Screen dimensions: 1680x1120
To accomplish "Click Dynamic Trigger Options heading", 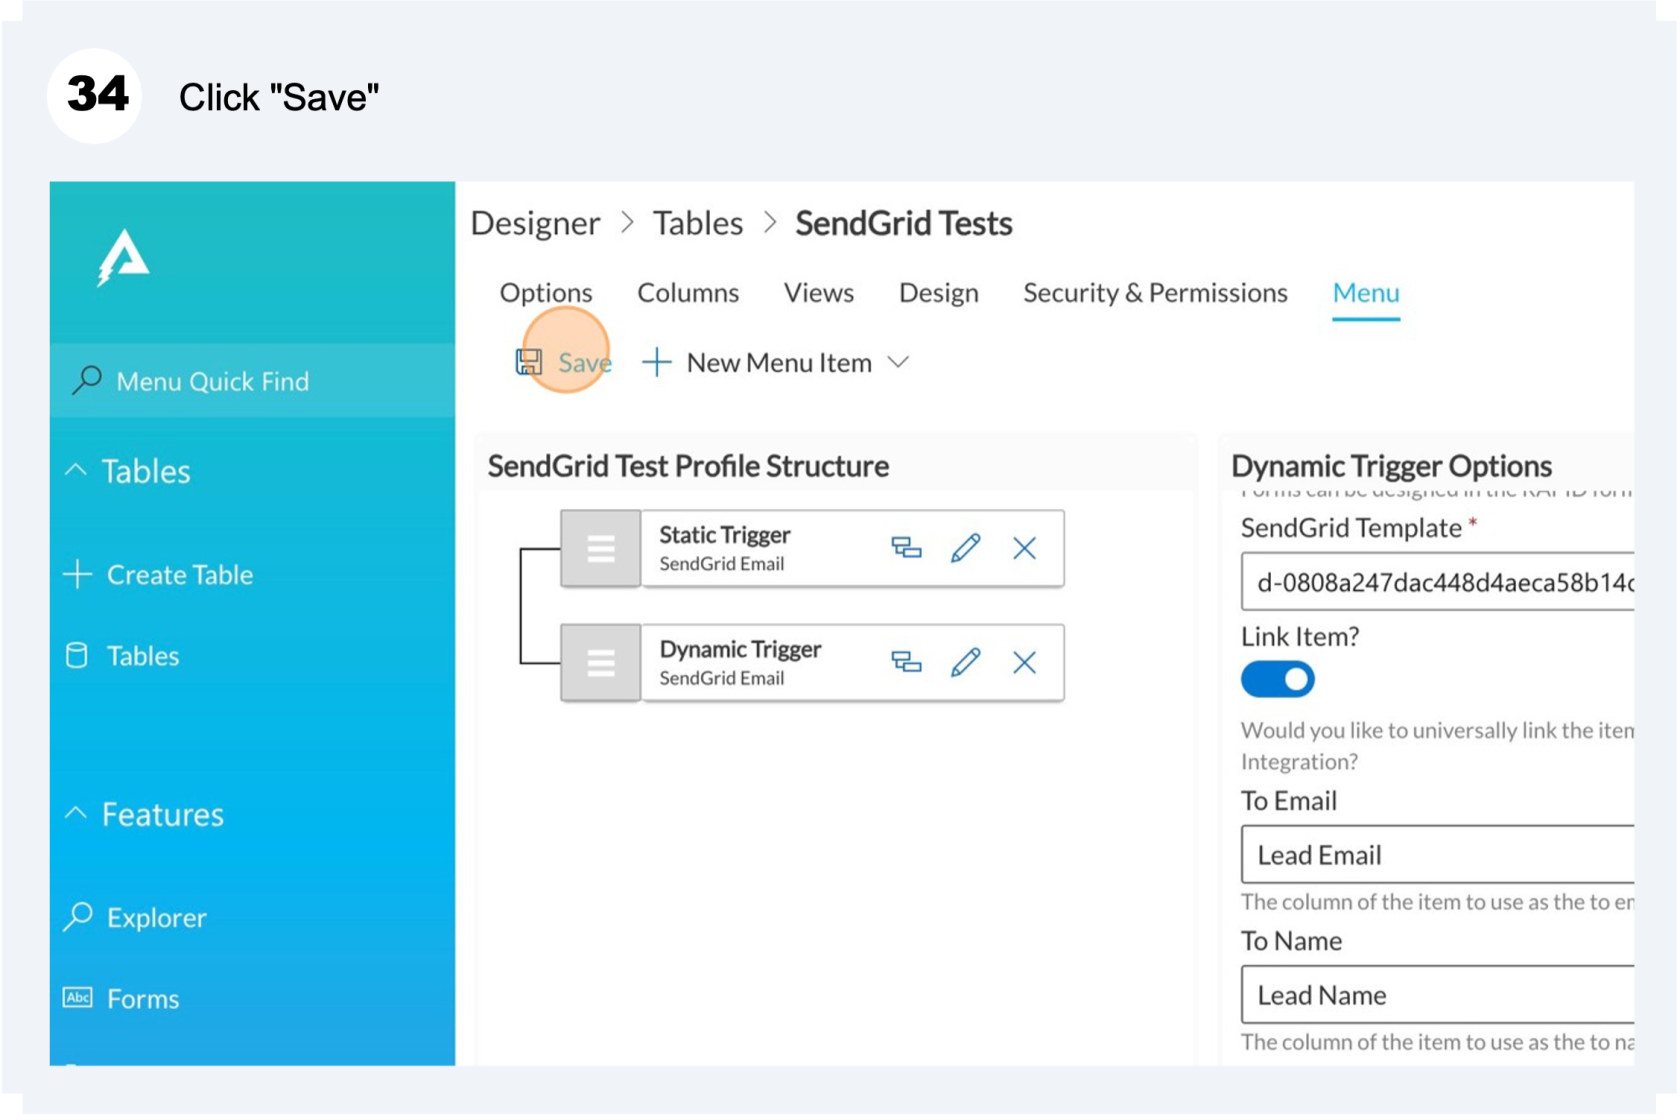I will (1391, 466).
